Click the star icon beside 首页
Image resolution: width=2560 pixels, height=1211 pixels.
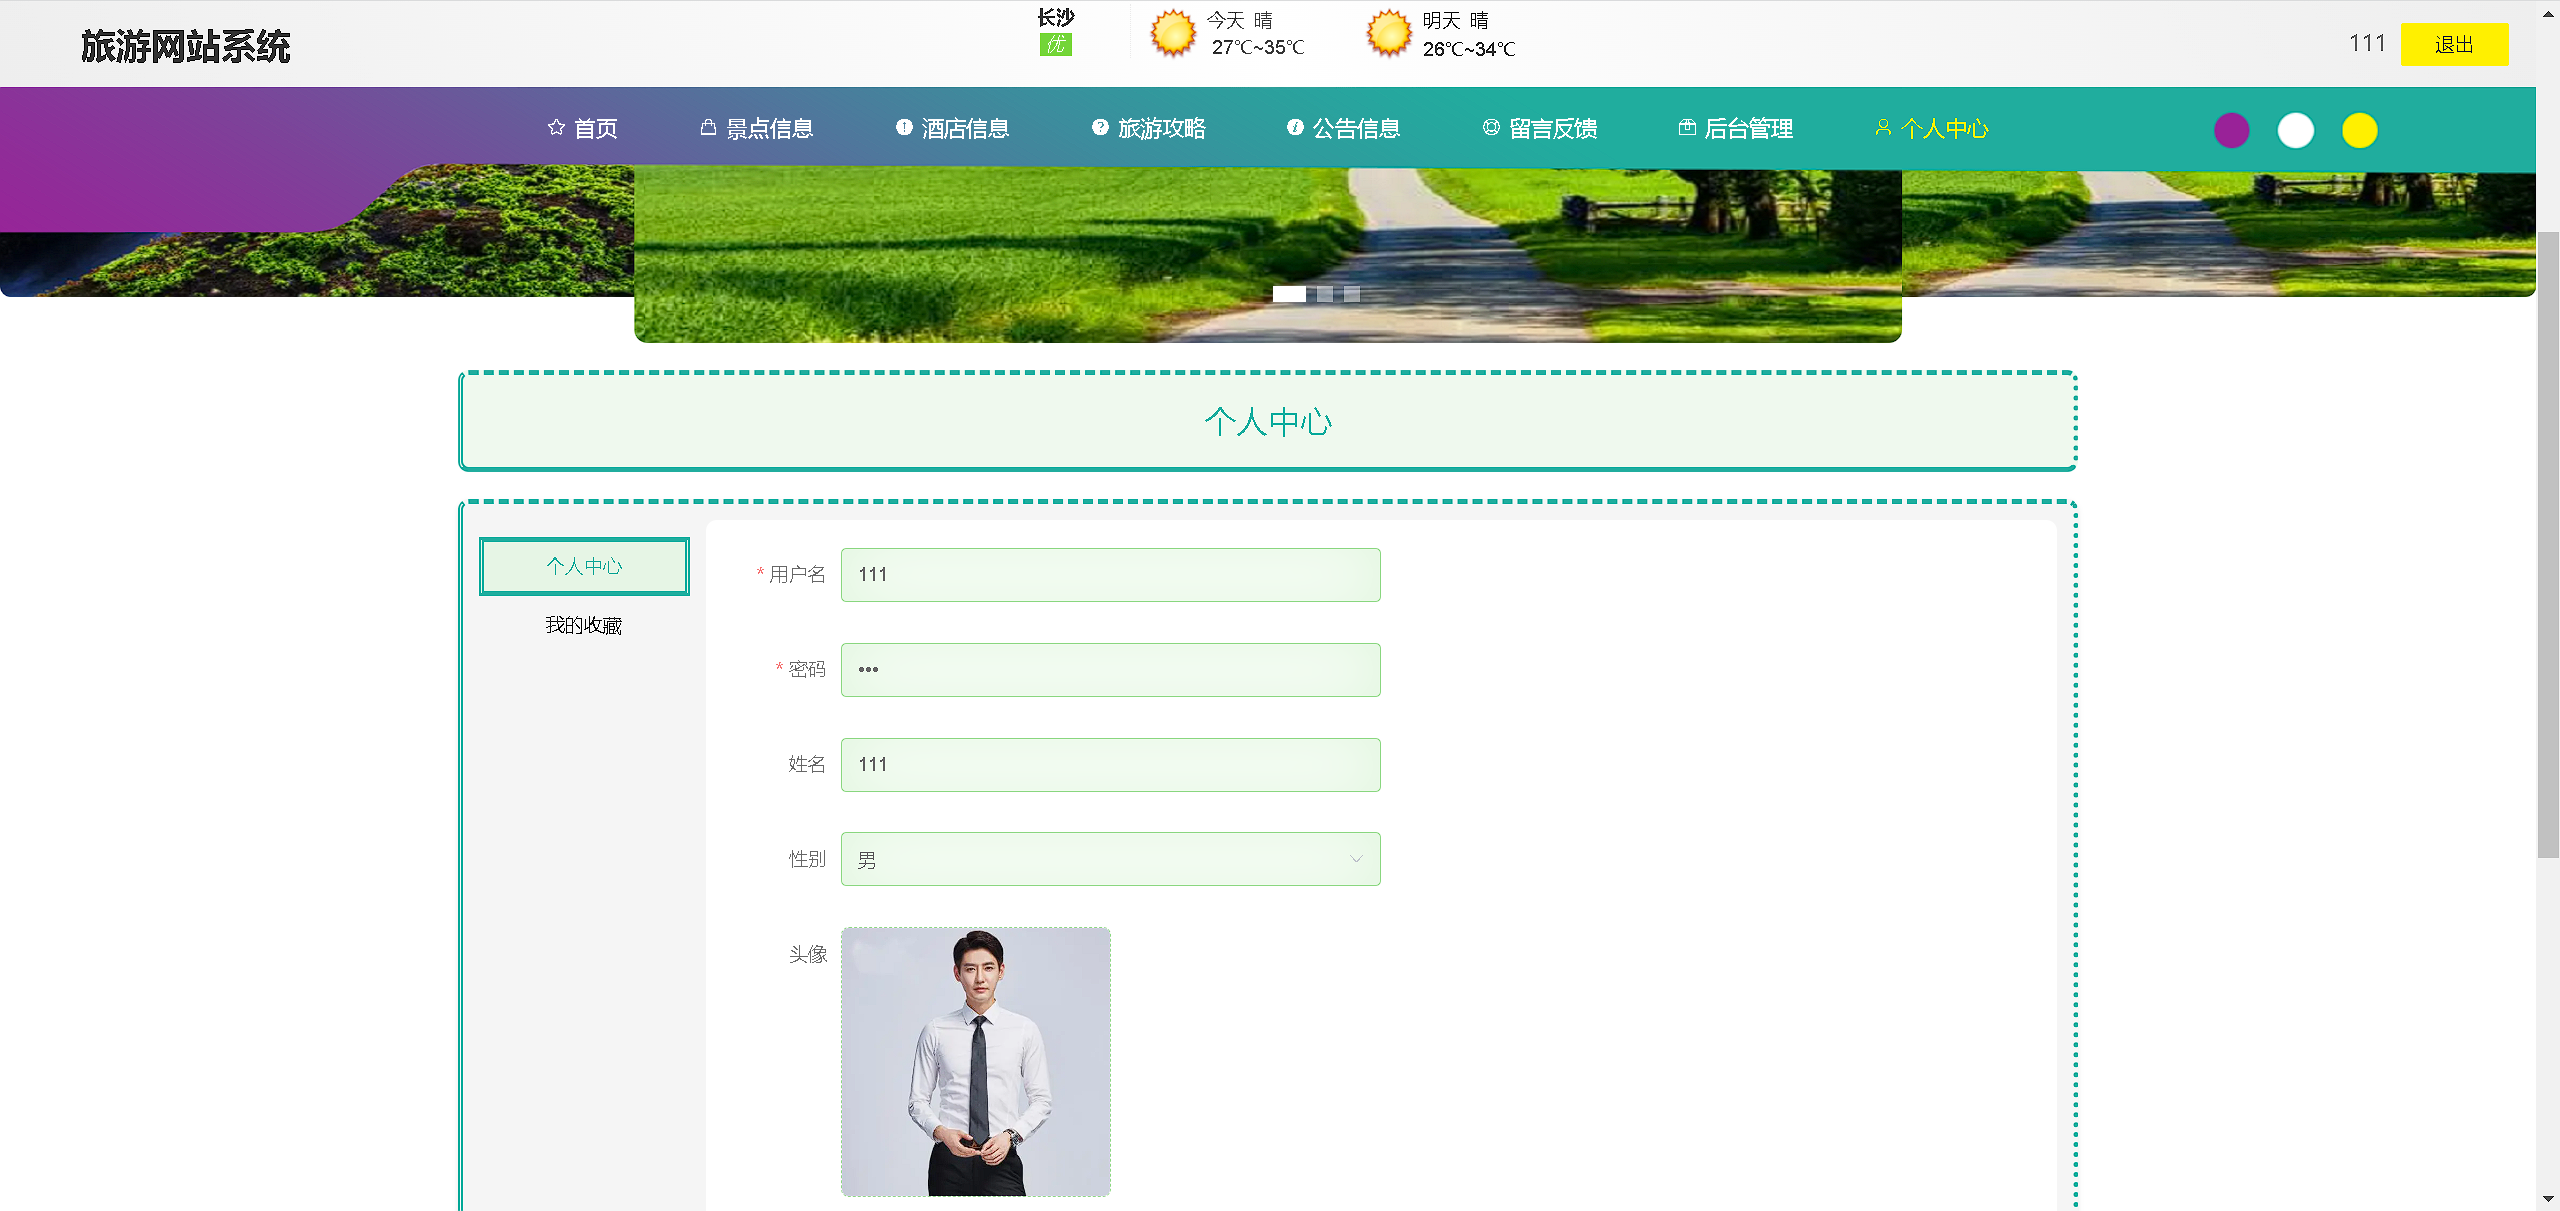point(556,127)
